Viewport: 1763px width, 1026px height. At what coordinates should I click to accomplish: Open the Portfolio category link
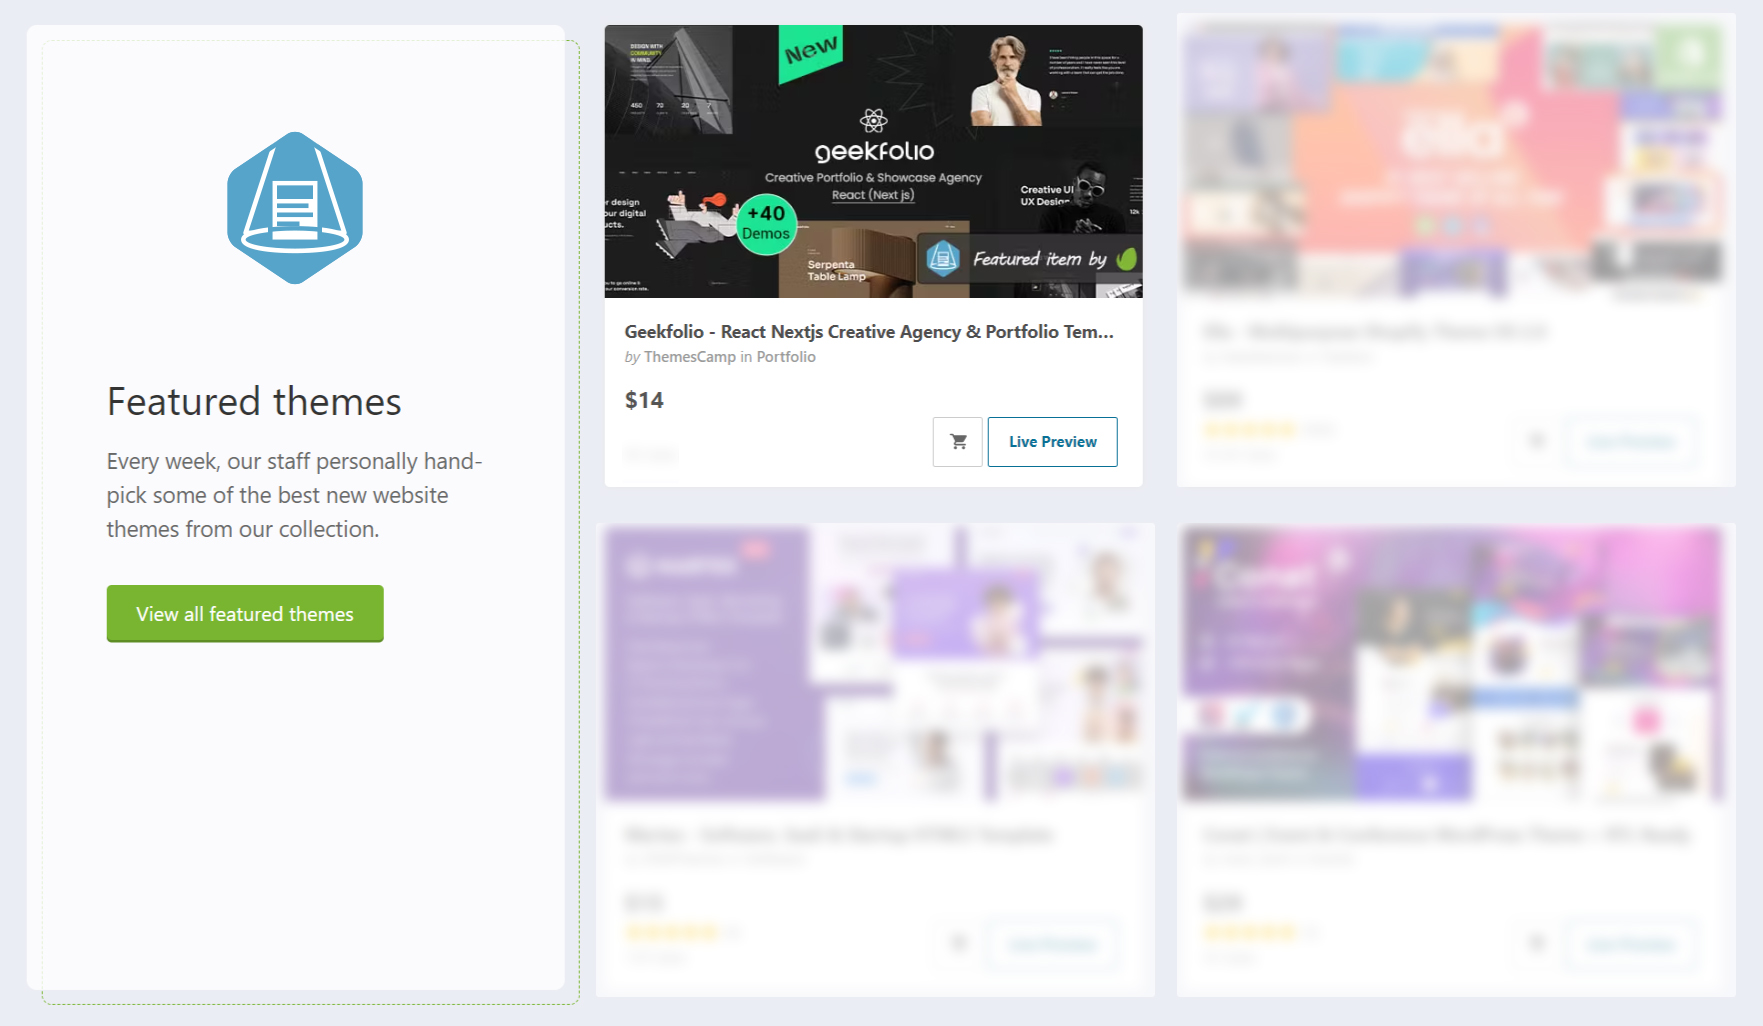[x=785, y=357]
